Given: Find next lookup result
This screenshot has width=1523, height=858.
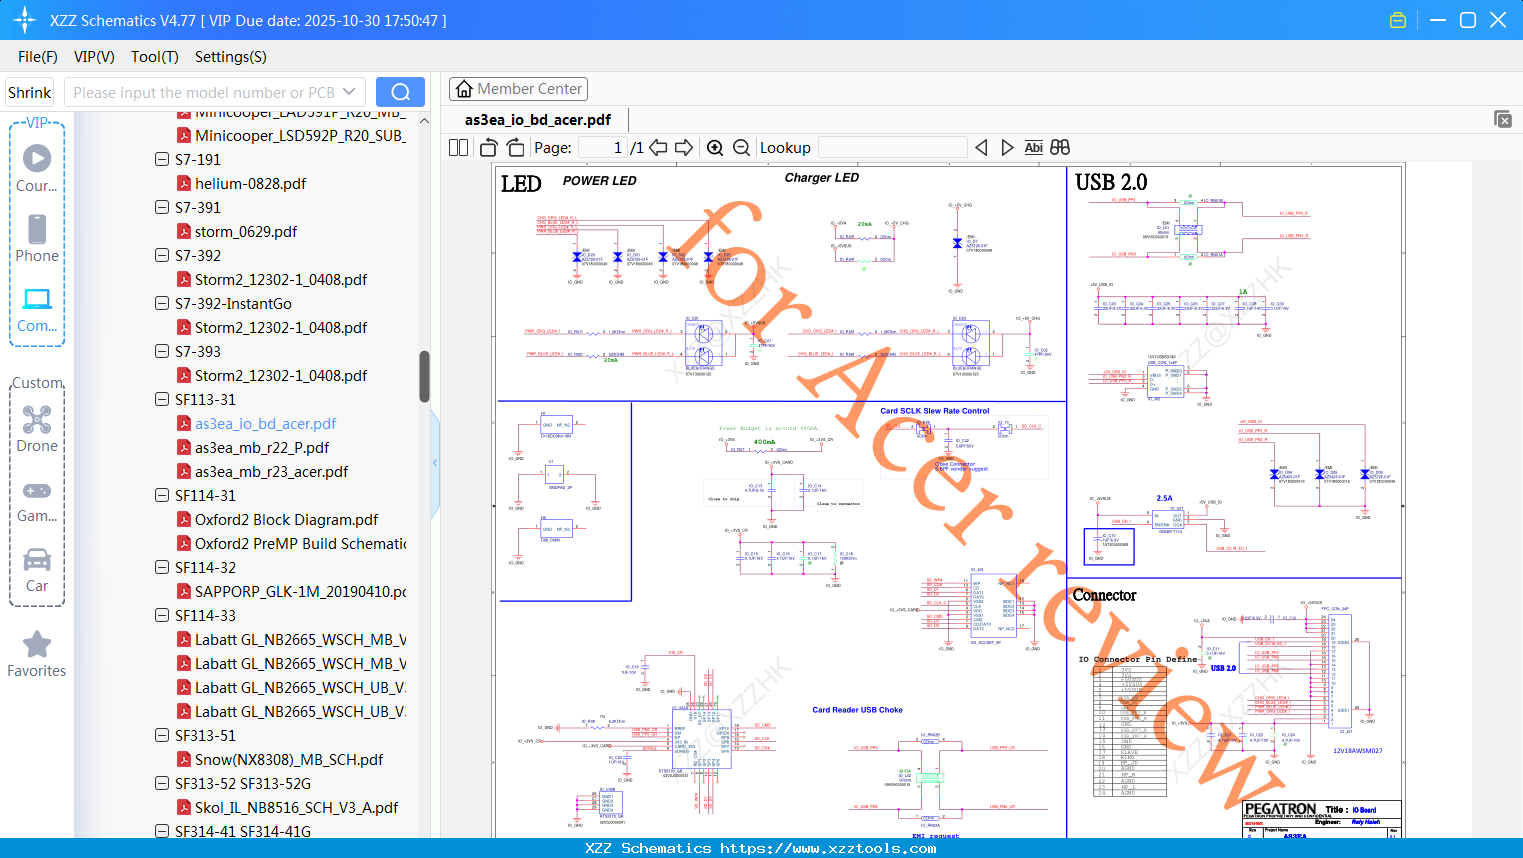Looking at the screenshot, I should click(1007, 147).
